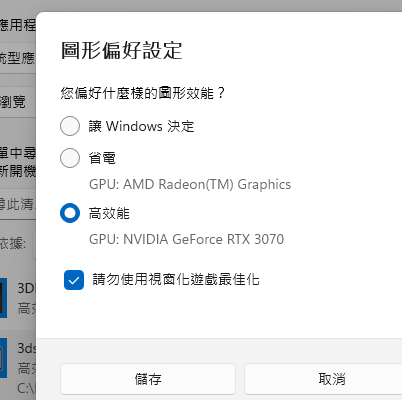The width and height of the screenshot is (402, 400).
Task: Select the 3ds app name in background list
Action: click(26, 348)
